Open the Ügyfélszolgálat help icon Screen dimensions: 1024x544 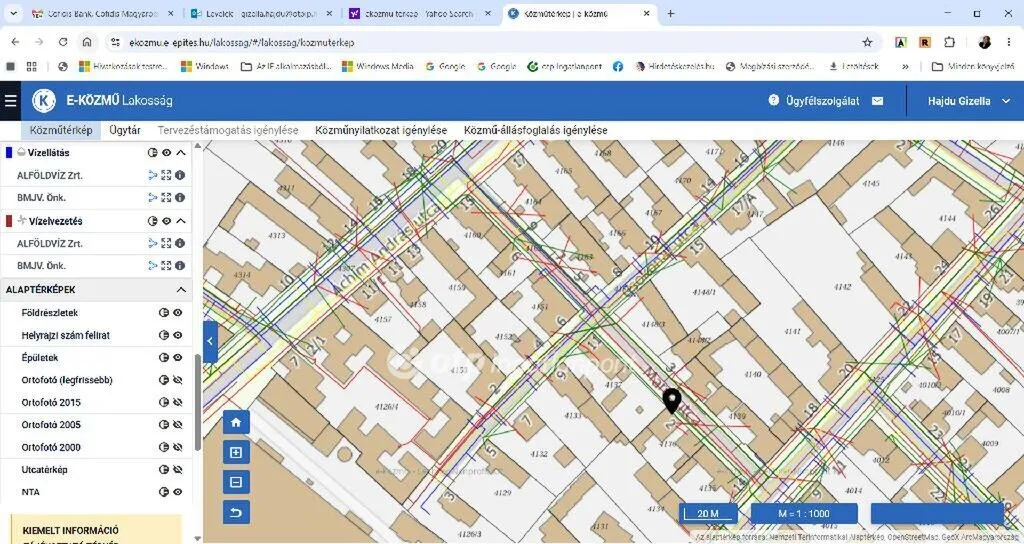[x=774, y=101]
